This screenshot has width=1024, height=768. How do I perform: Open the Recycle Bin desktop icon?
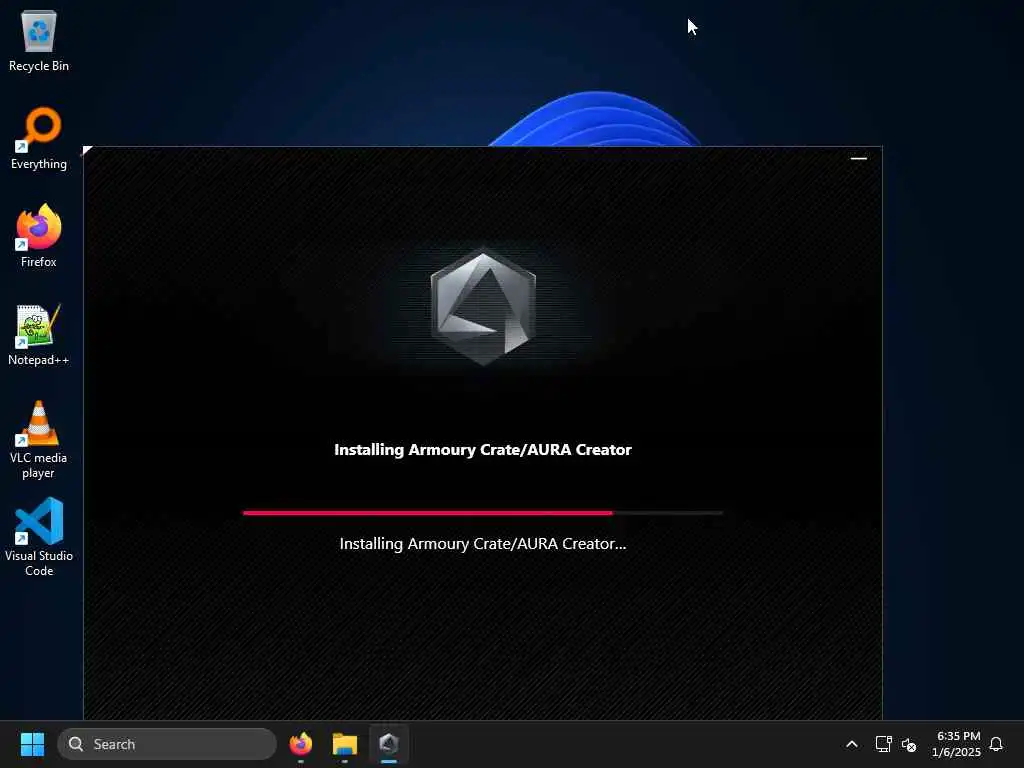click(39, 41)
